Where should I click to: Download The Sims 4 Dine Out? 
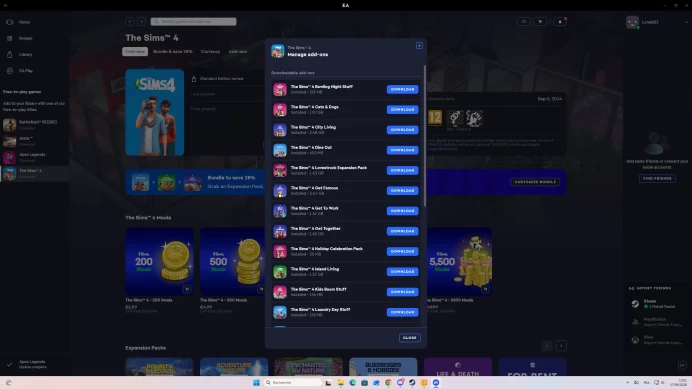[x=402, y=150]
